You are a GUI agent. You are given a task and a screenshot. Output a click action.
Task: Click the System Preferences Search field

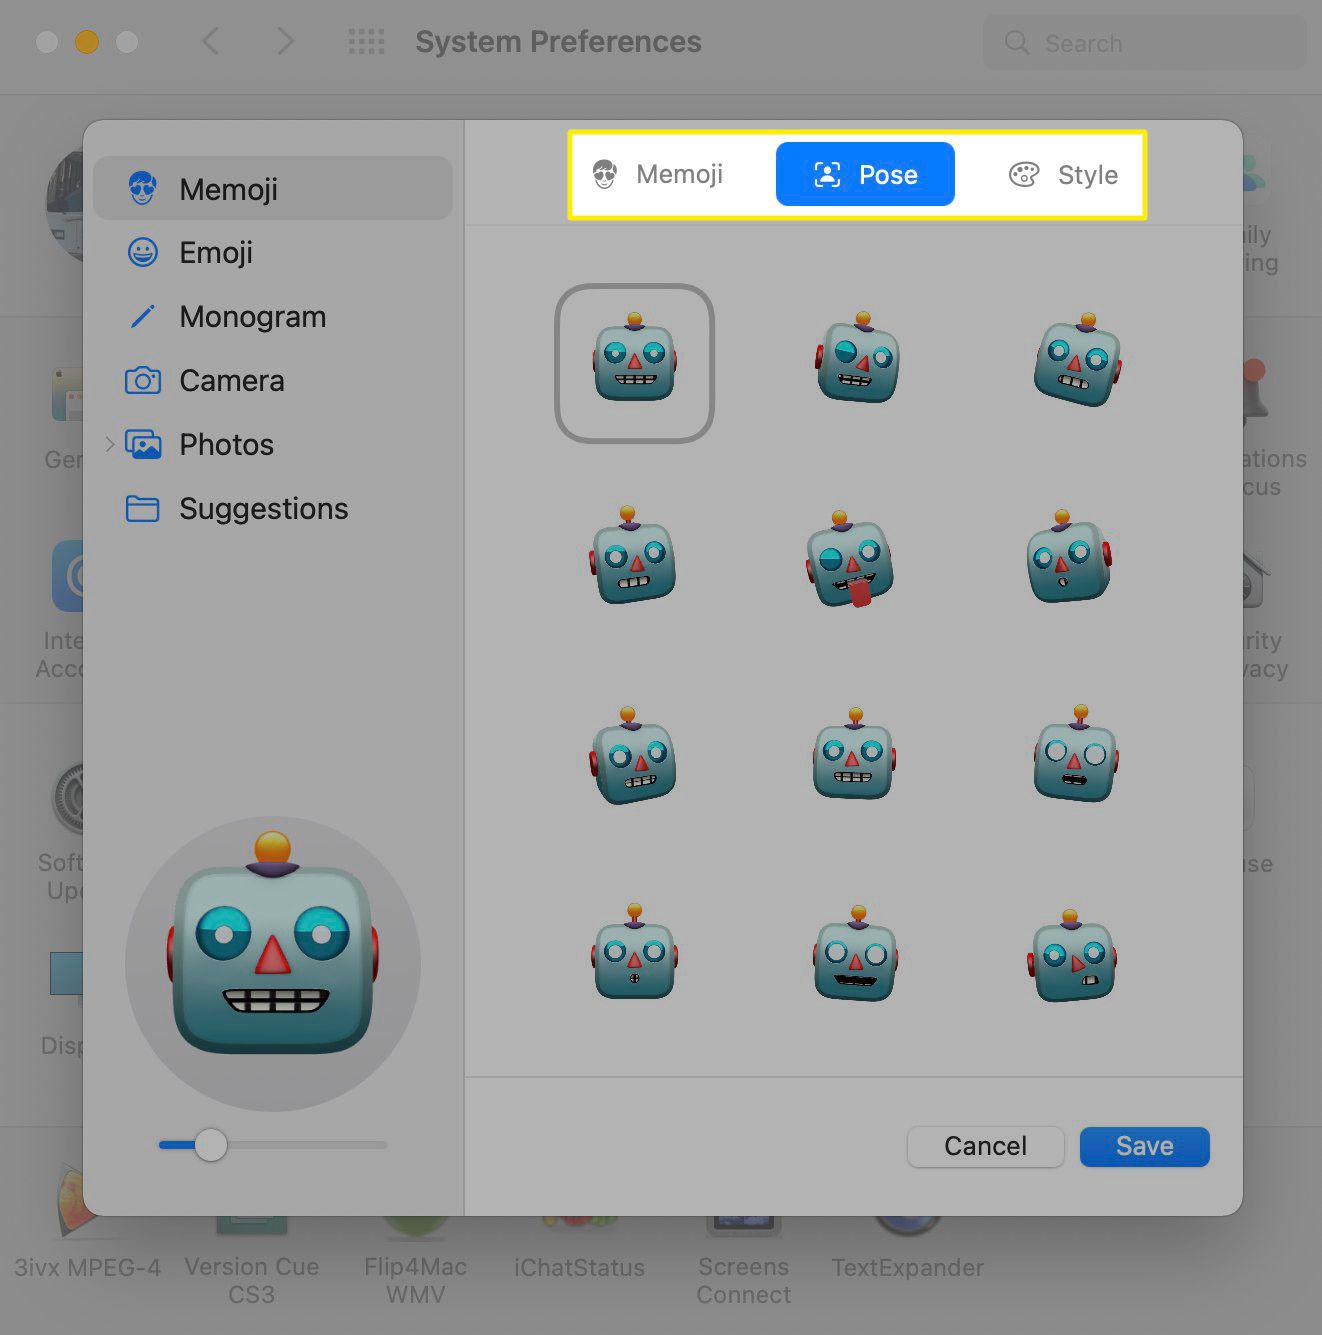1144,43
